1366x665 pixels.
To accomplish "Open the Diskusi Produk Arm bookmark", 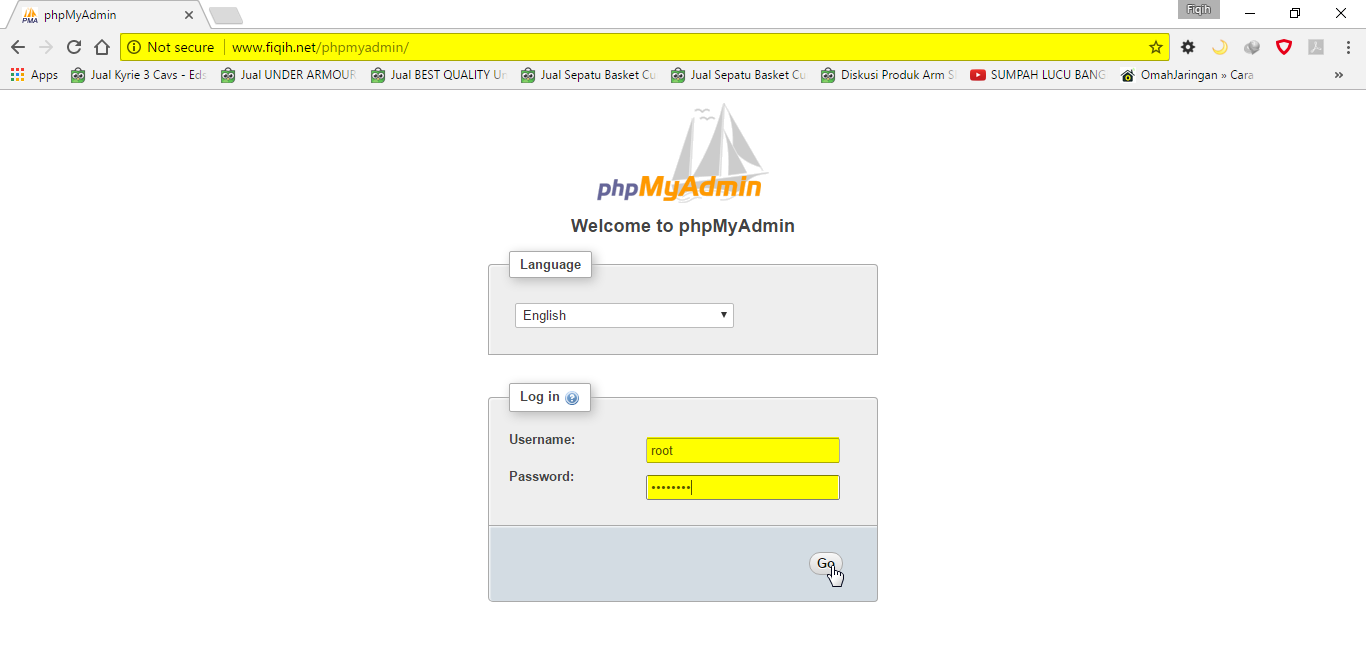I will pyautogui.click(x=888, y=75).
